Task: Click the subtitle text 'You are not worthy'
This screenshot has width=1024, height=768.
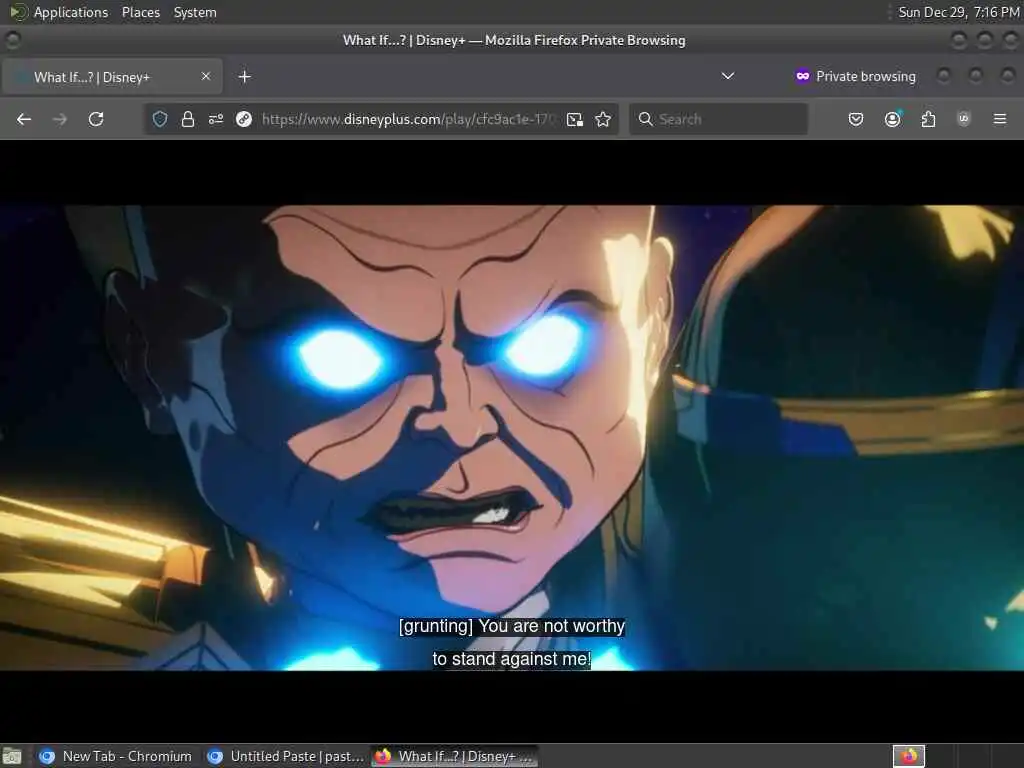Action: click(x=552, y=626)
